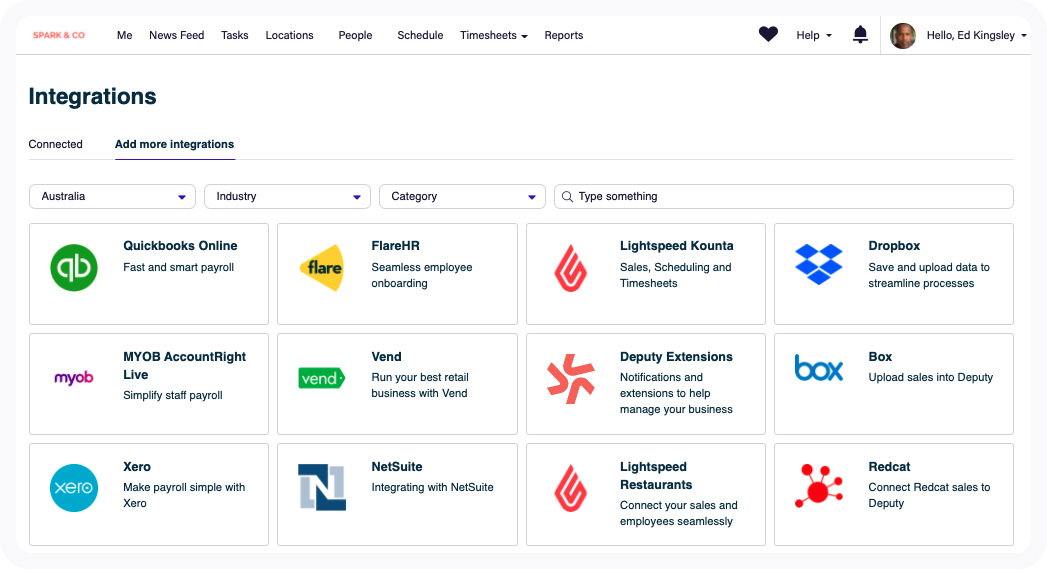Open notifications bell icon
Screen dimensions: 1047x569
(860, 35)
